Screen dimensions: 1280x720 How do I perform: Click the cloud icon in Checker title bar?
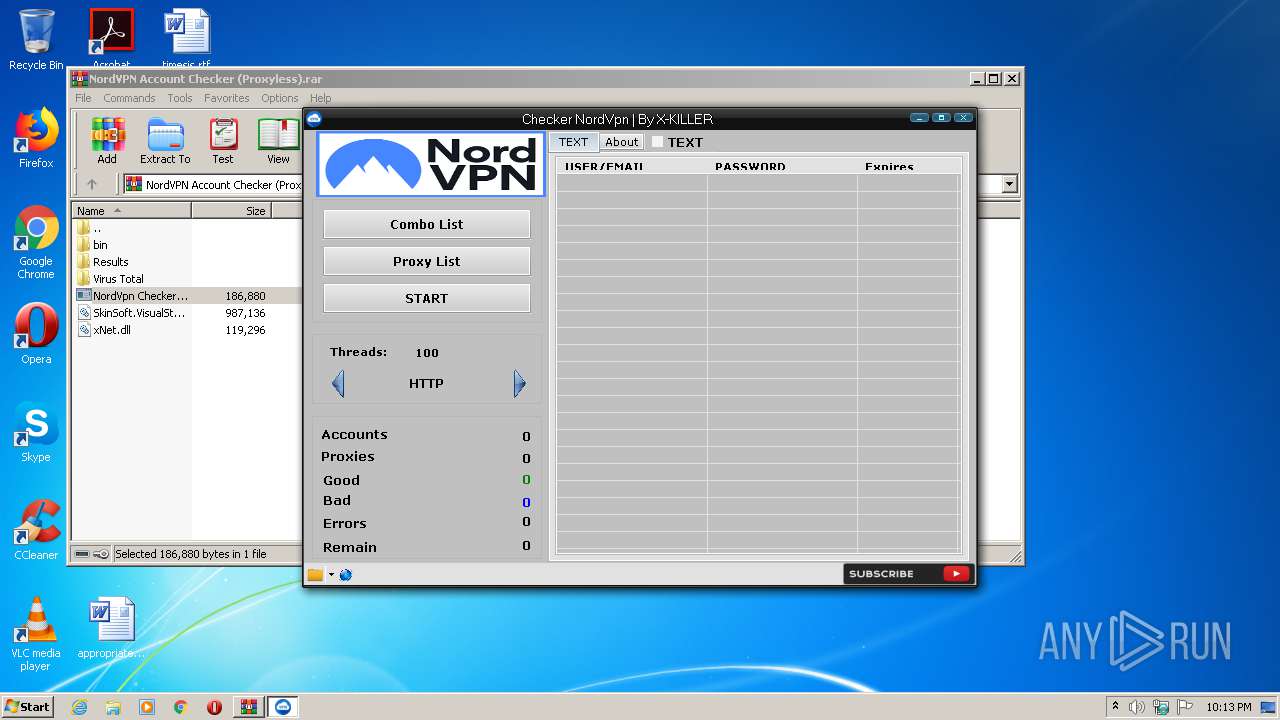click(314, 119)
